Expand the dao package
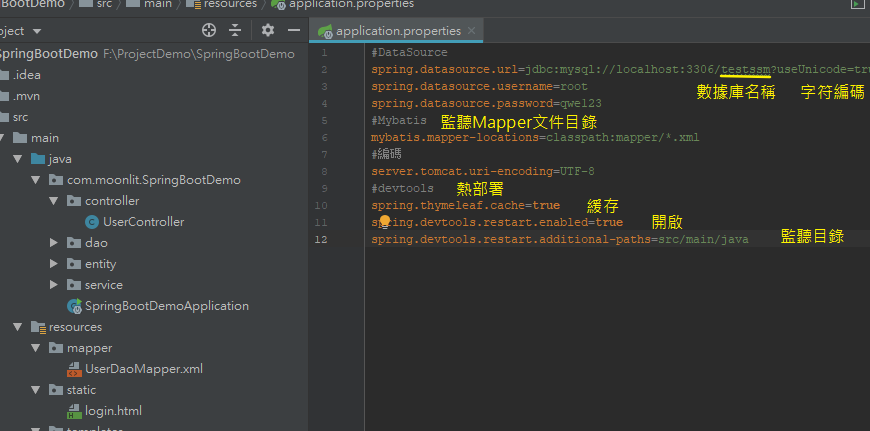 coord(54,243)
